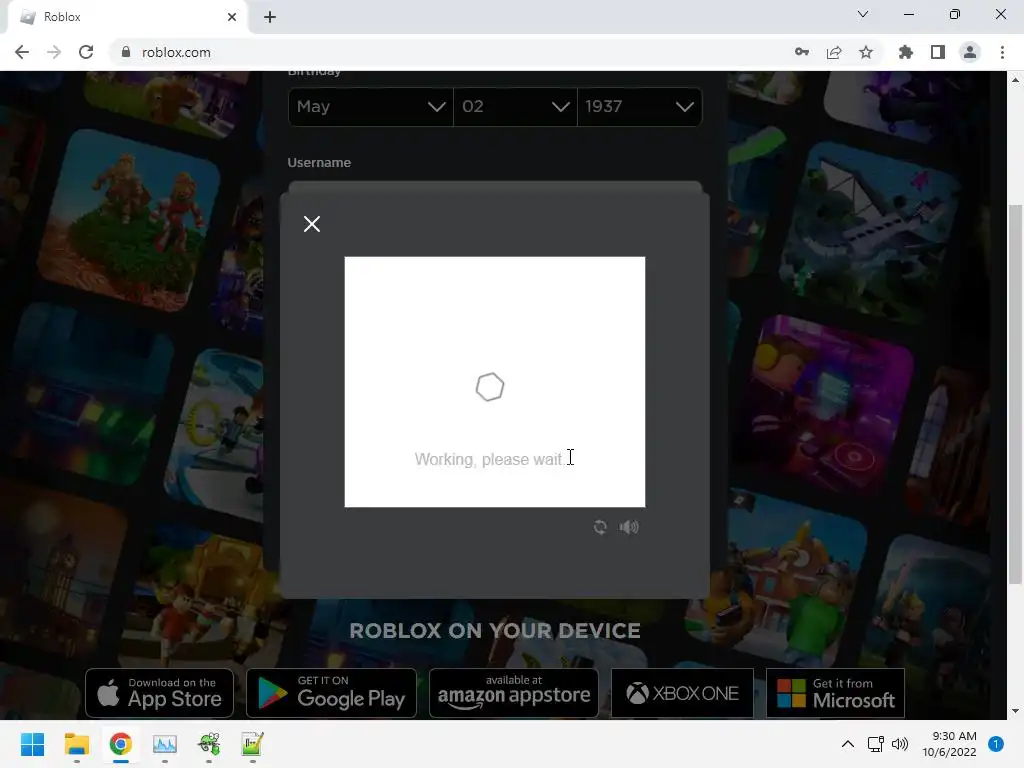Open the birthday day dropdown showing 02
1024x768 pixels.
[515, 106]
